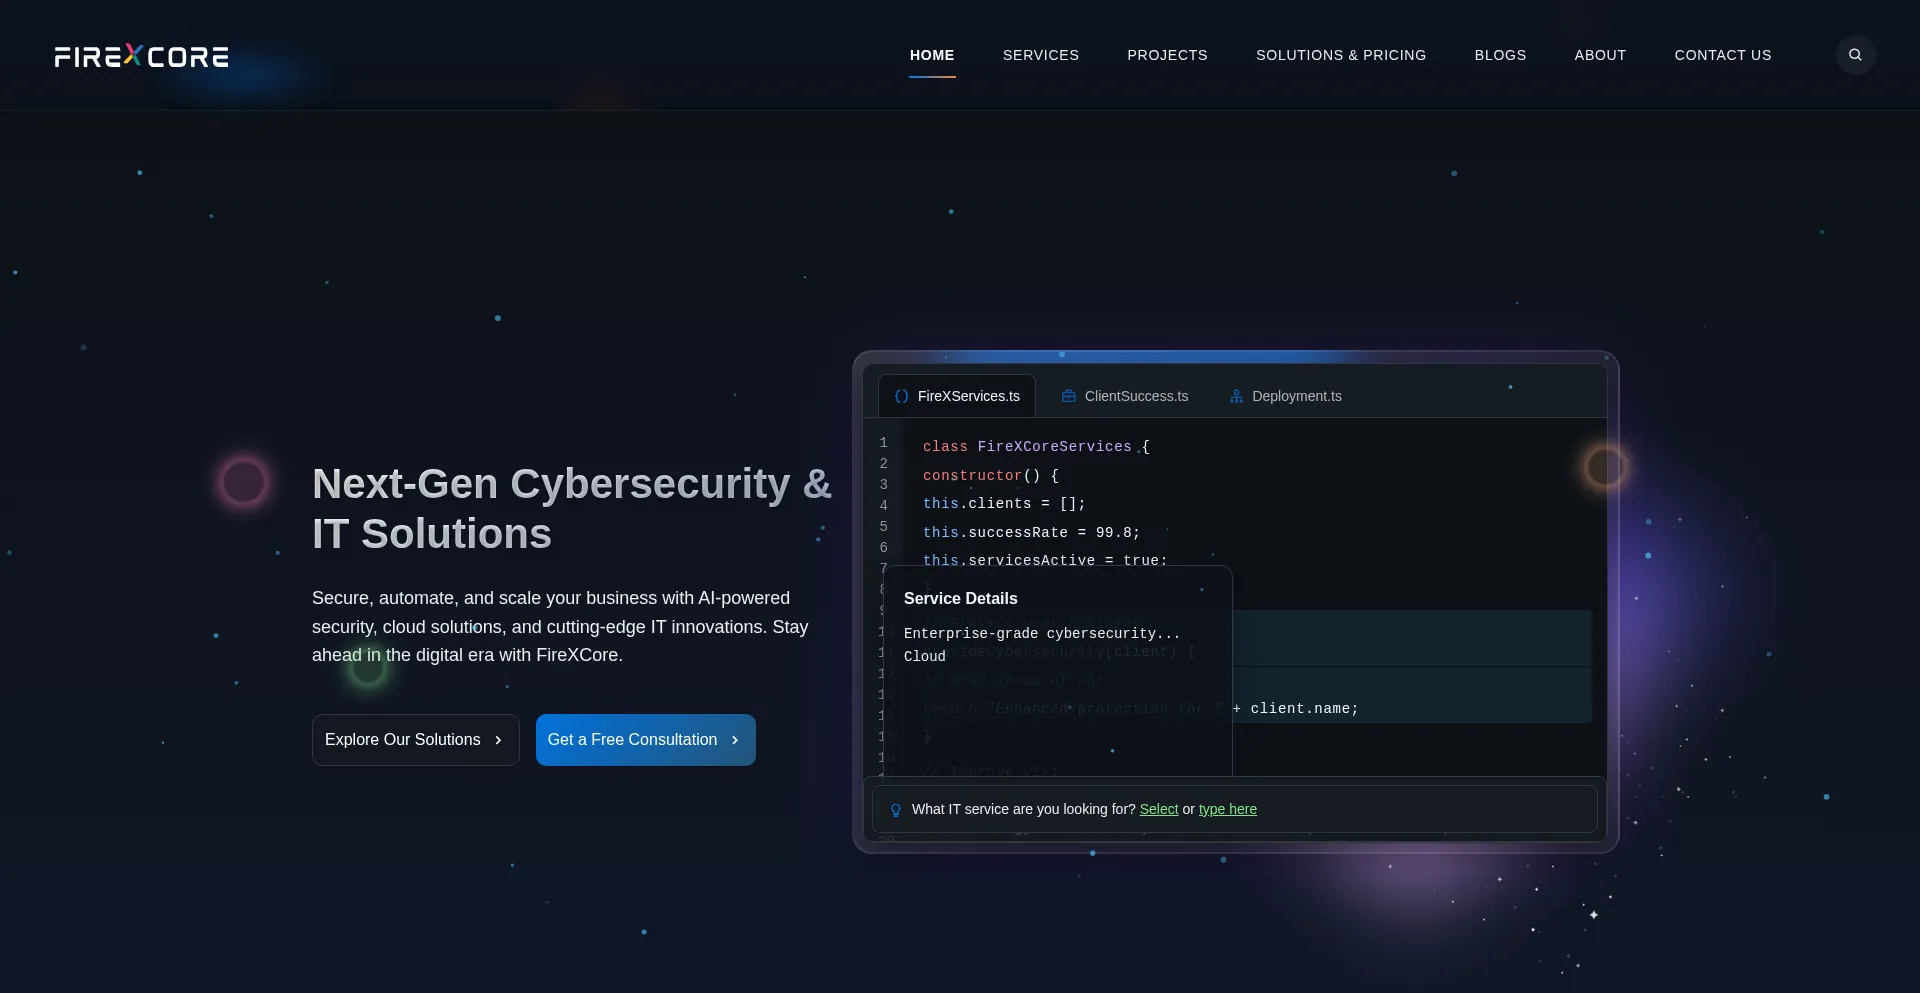This screenshot has width=1920, height=993.
Task: Click the code line 'this.successRate = 99.8;'
Action: 1031,532
